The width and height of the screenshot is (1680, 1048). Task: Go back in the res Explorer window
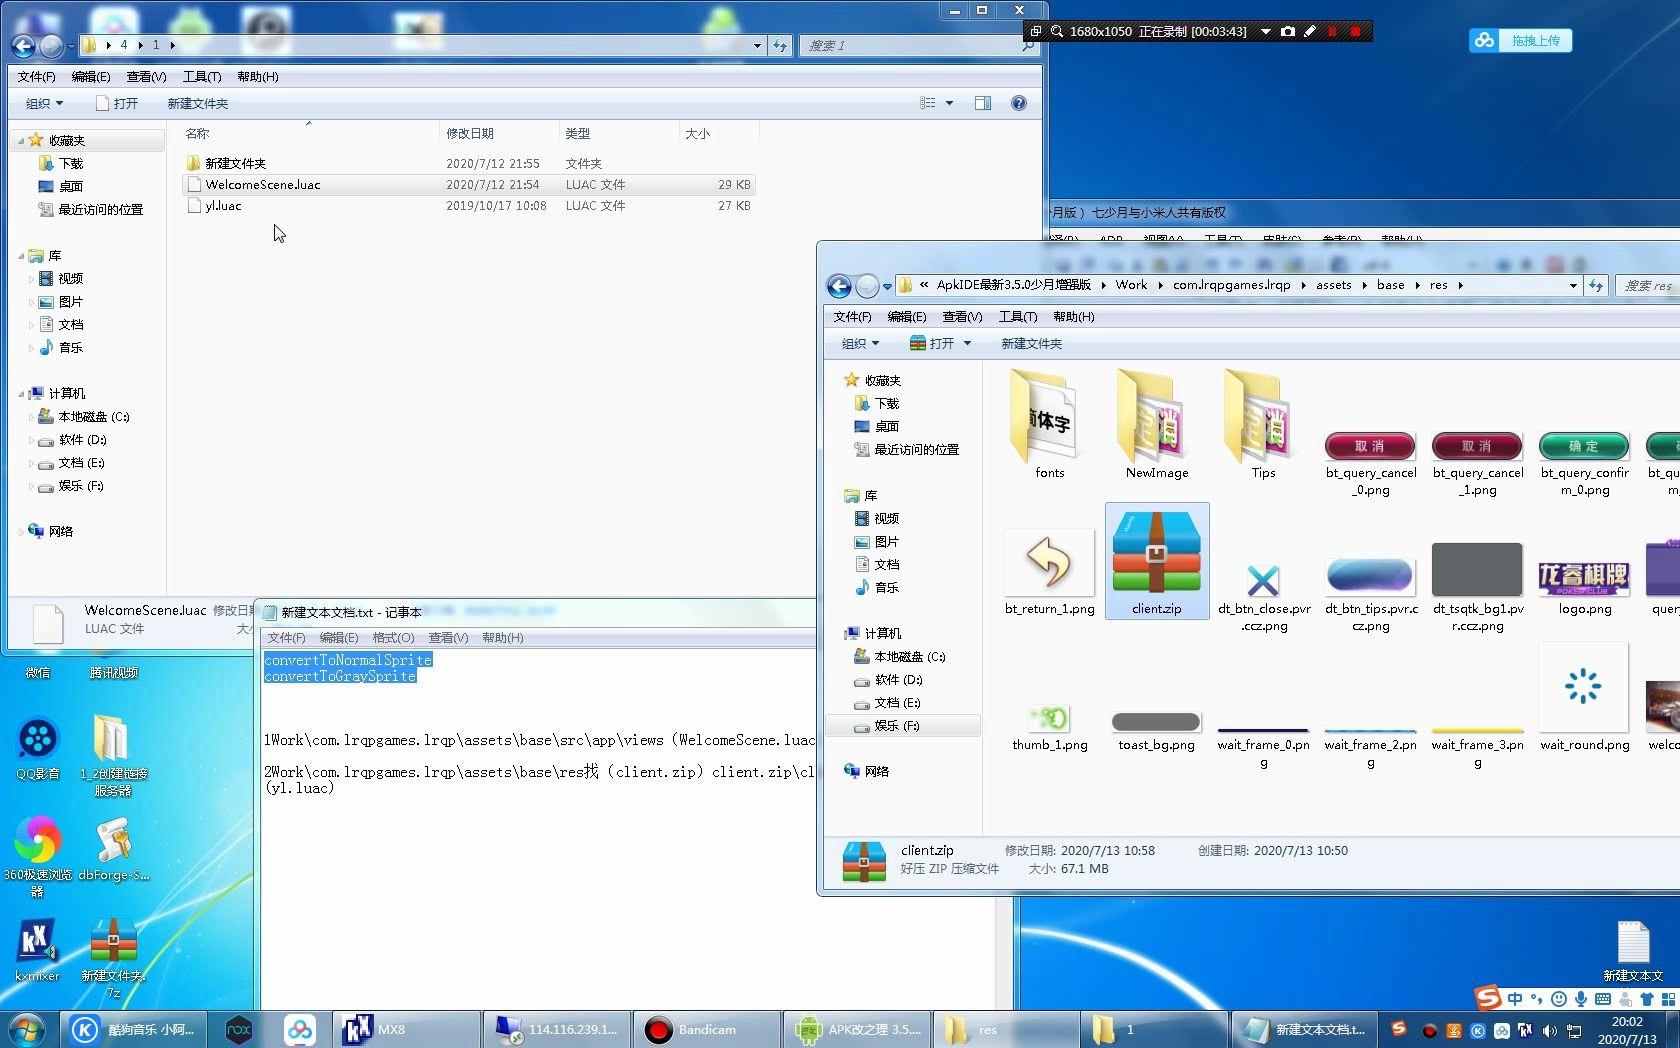coord(839,286)
